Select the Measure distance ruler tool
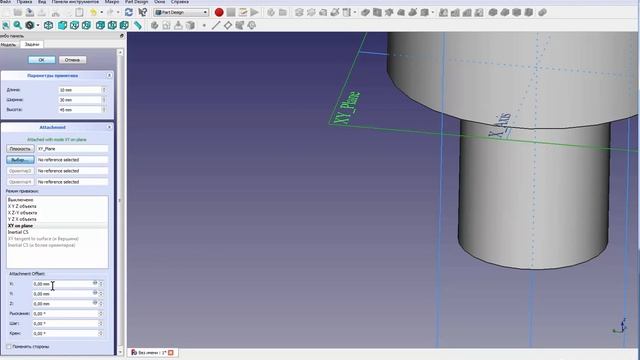This screenshot has height=360, width=640. (x=138, y=25)
